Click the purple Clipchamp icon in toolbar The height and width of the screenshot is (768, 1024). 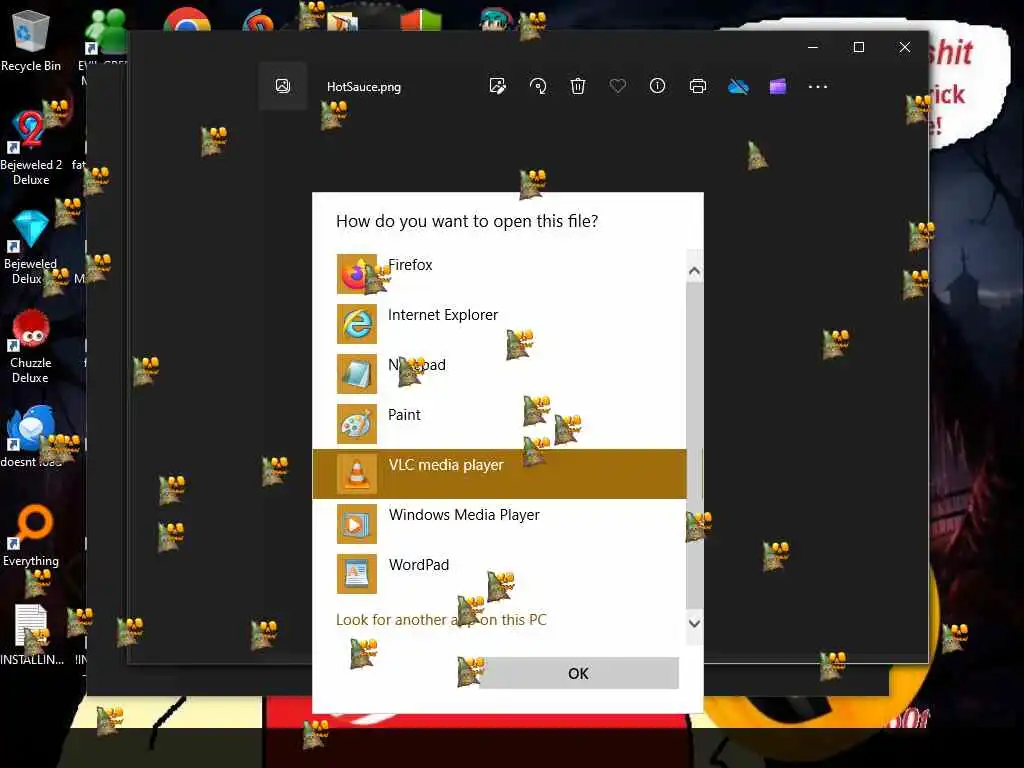coord(778,86)
